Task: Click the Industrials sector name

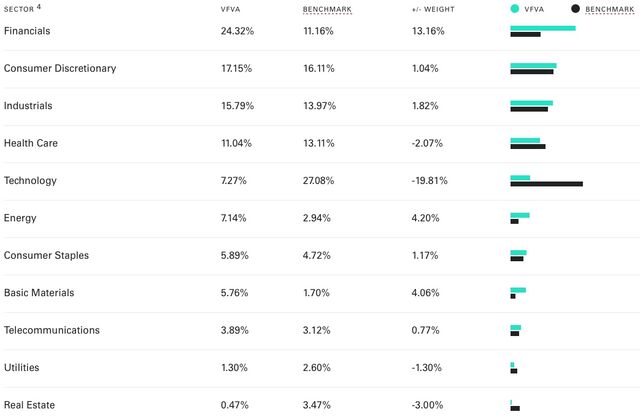Action: tap(28, 106)
